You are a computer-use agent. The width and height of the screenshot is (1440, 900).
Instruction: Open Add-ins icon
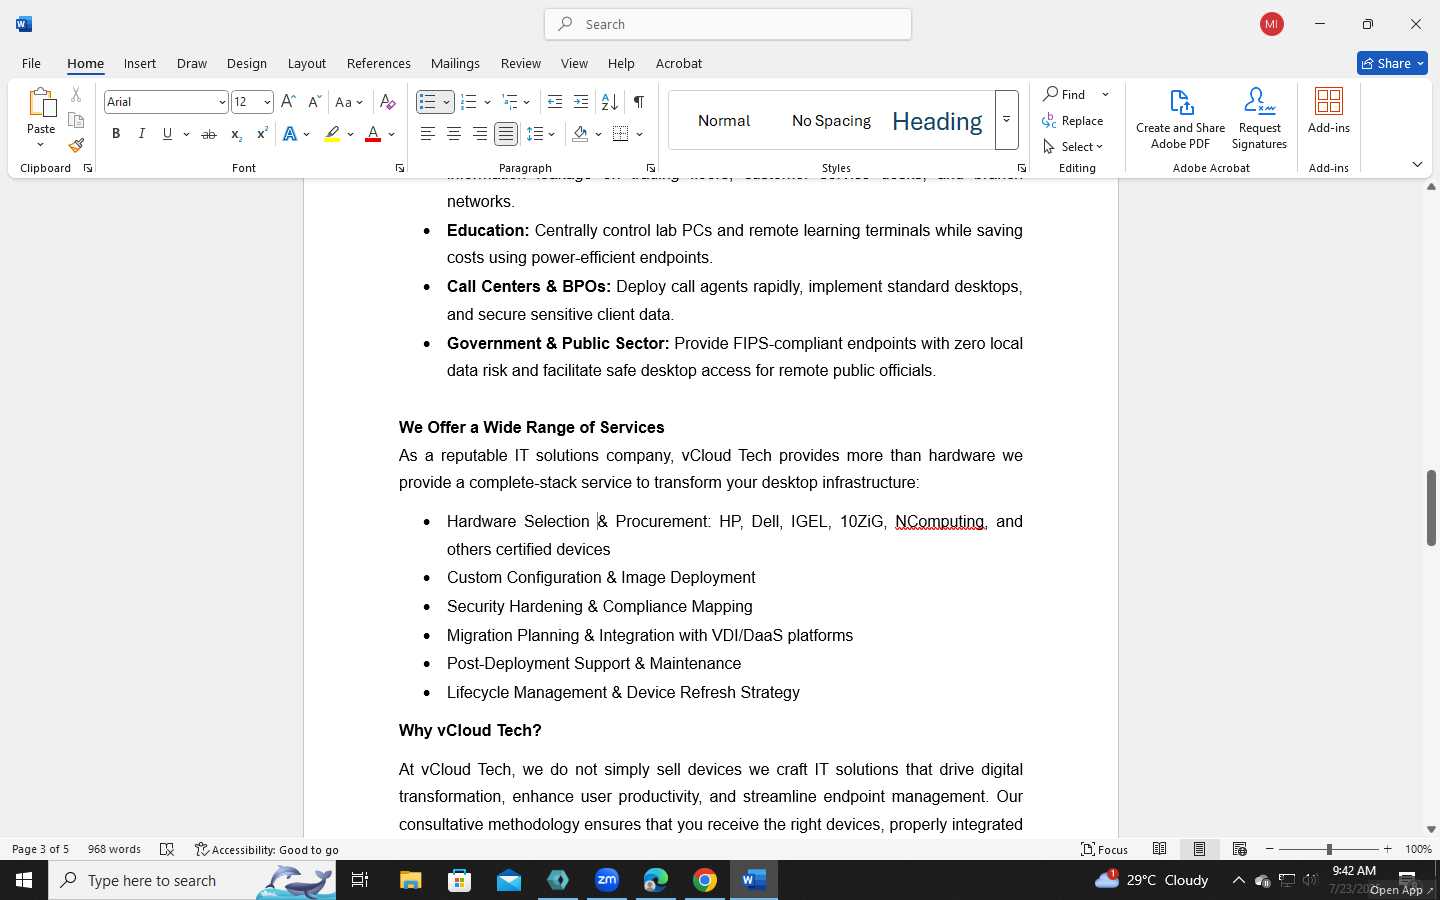(x=1329, y=111)
